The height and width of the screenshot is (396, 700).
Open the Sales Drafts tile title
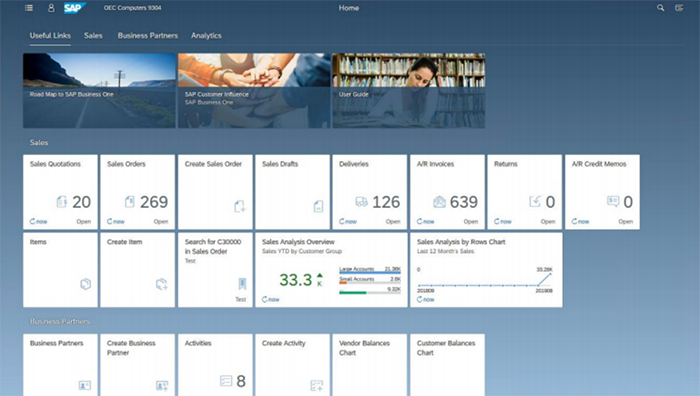(x=280, y=164)
